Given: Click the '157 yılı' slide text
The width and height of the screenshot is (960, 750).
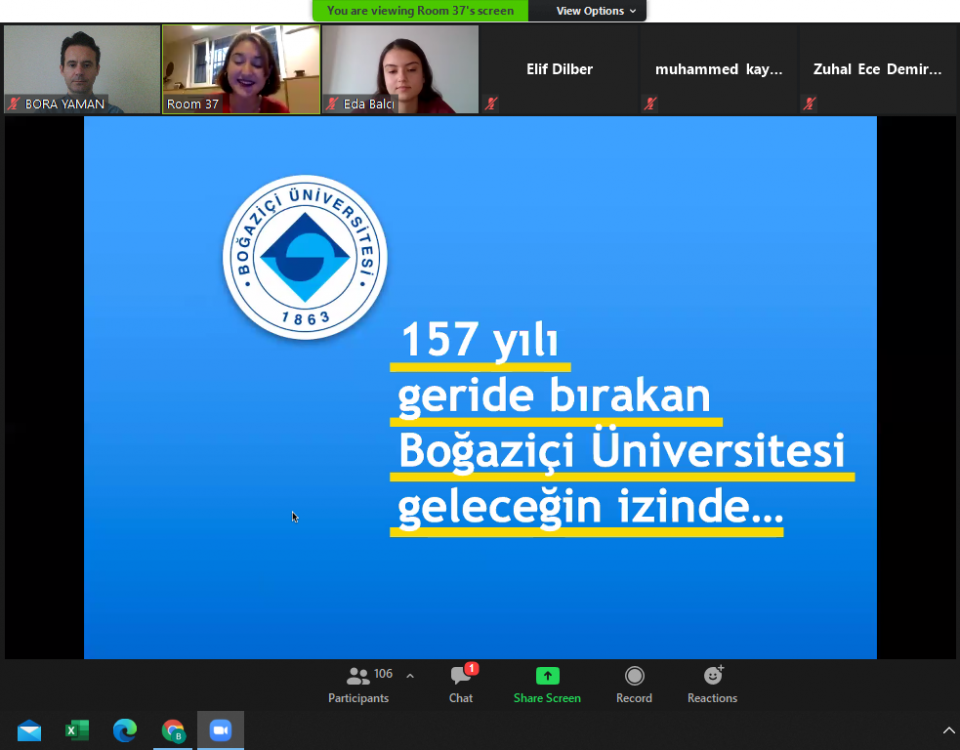Looking at the screenshot, I should tap(479, 340).
